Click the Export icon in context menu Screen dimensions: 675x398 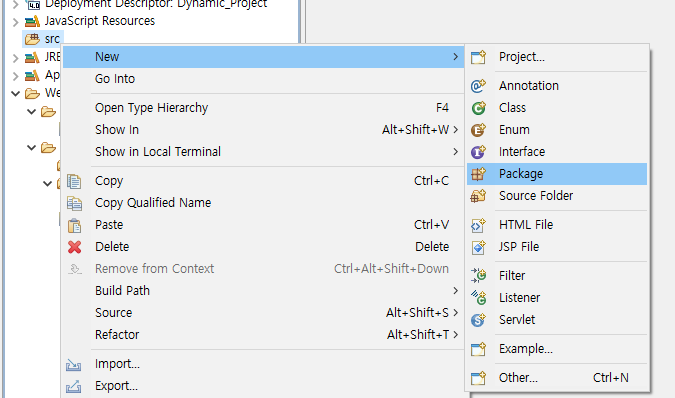74,386
